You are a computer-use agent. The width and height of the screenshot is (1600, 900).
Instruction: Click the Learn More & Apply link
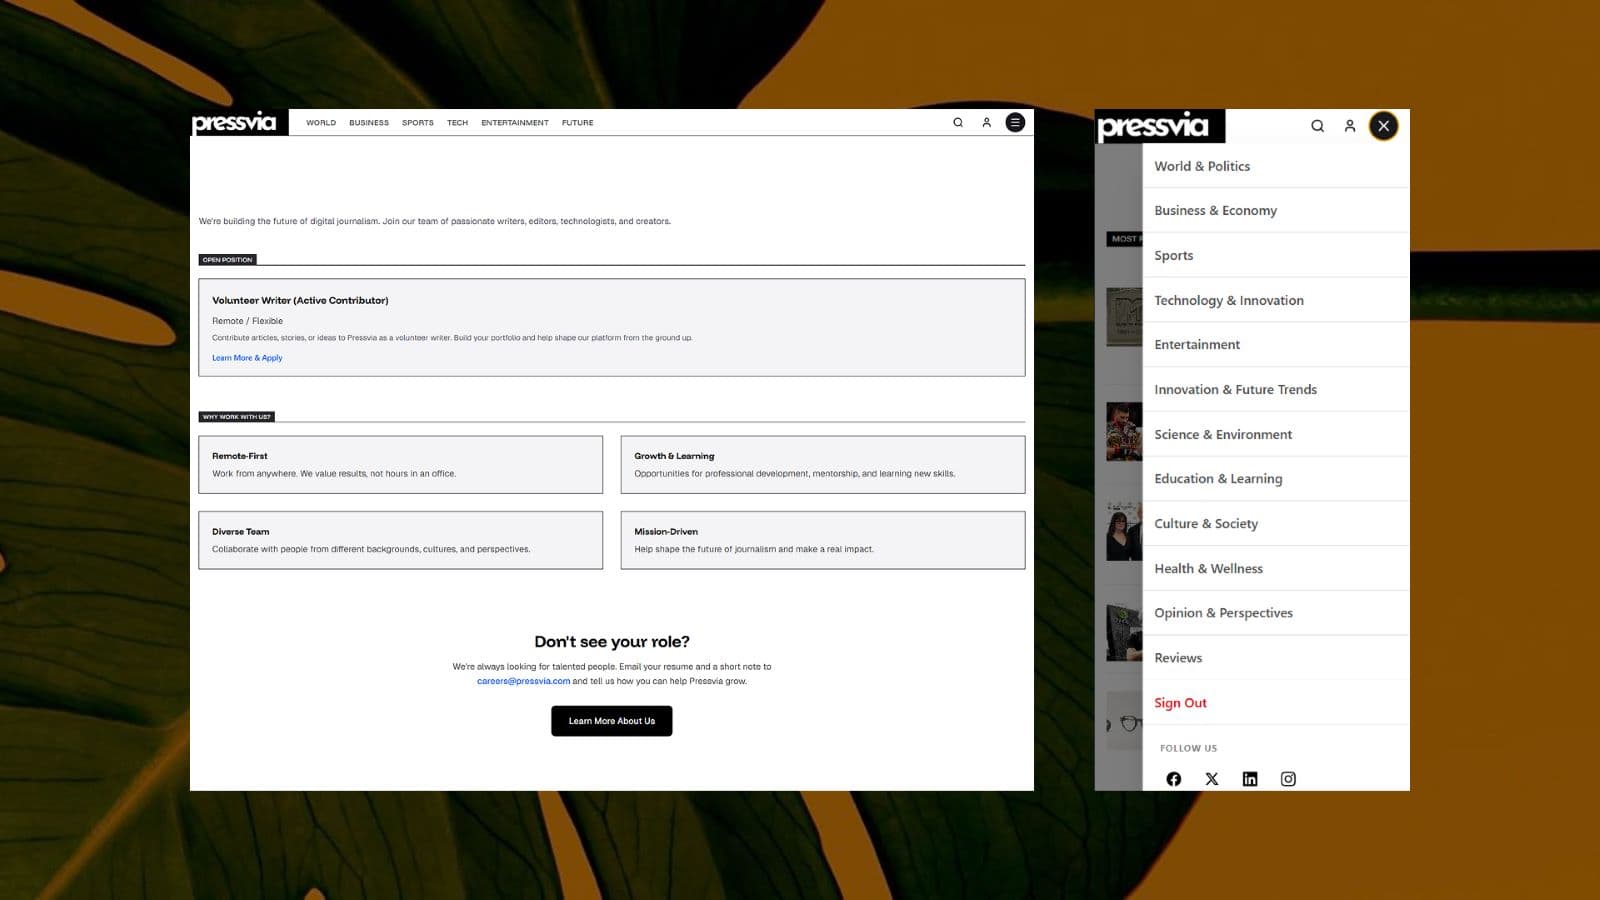coord(247,358)
